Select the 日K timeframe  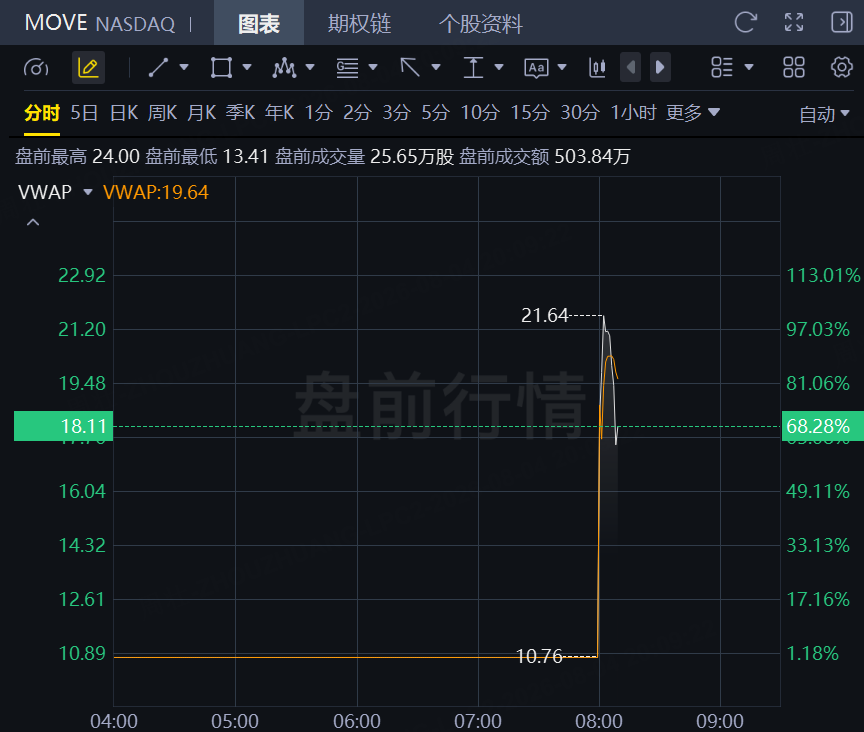[124, 113]
